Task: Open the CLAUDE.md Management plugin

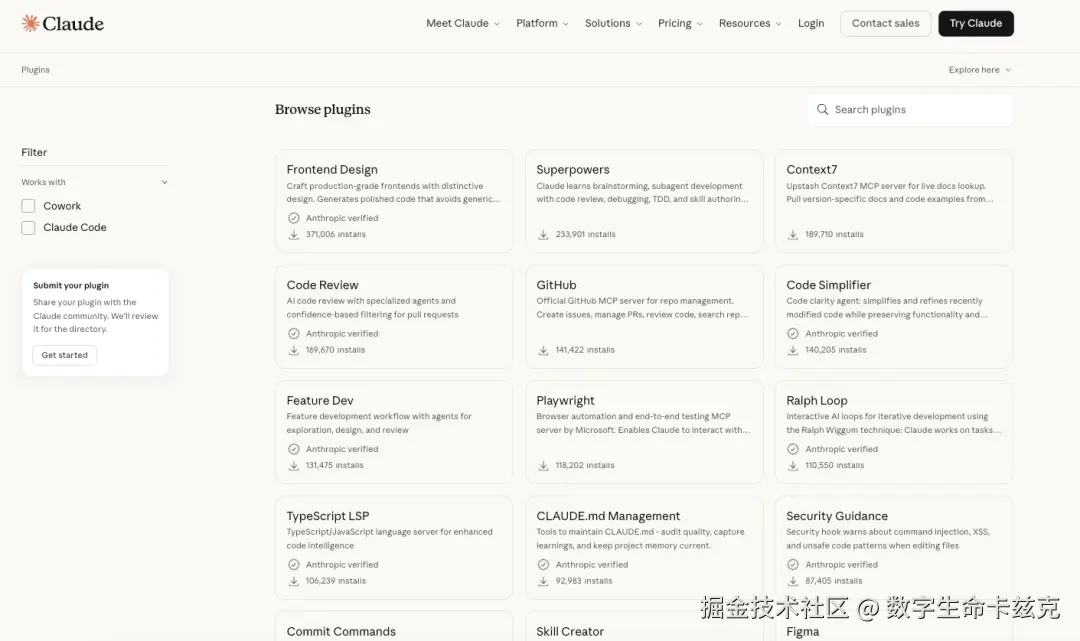Action: [x=644, y=548]
